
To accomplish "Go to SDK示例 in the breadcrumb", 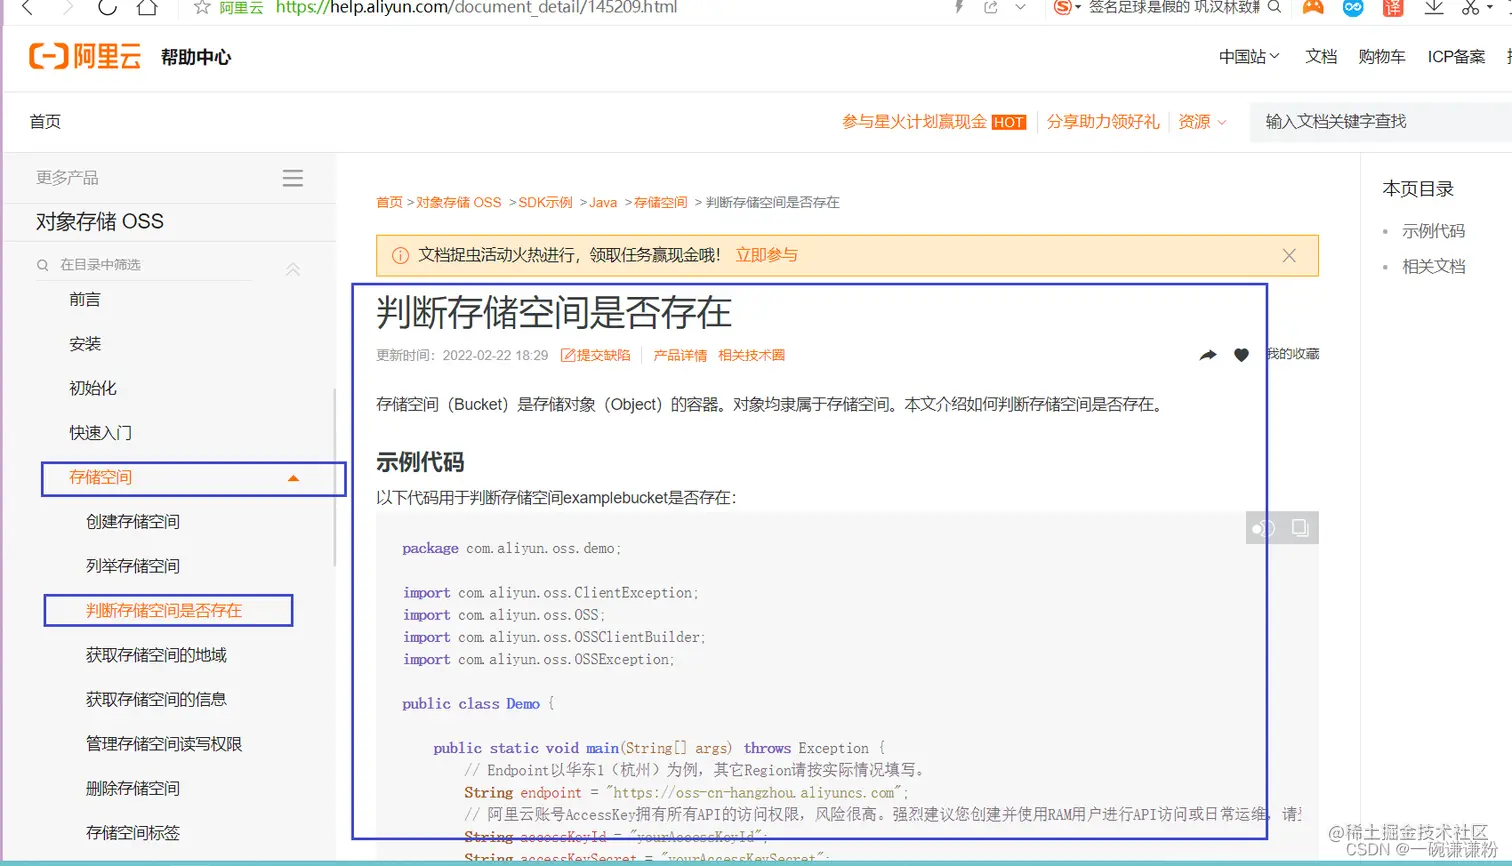I will point(545,202).
